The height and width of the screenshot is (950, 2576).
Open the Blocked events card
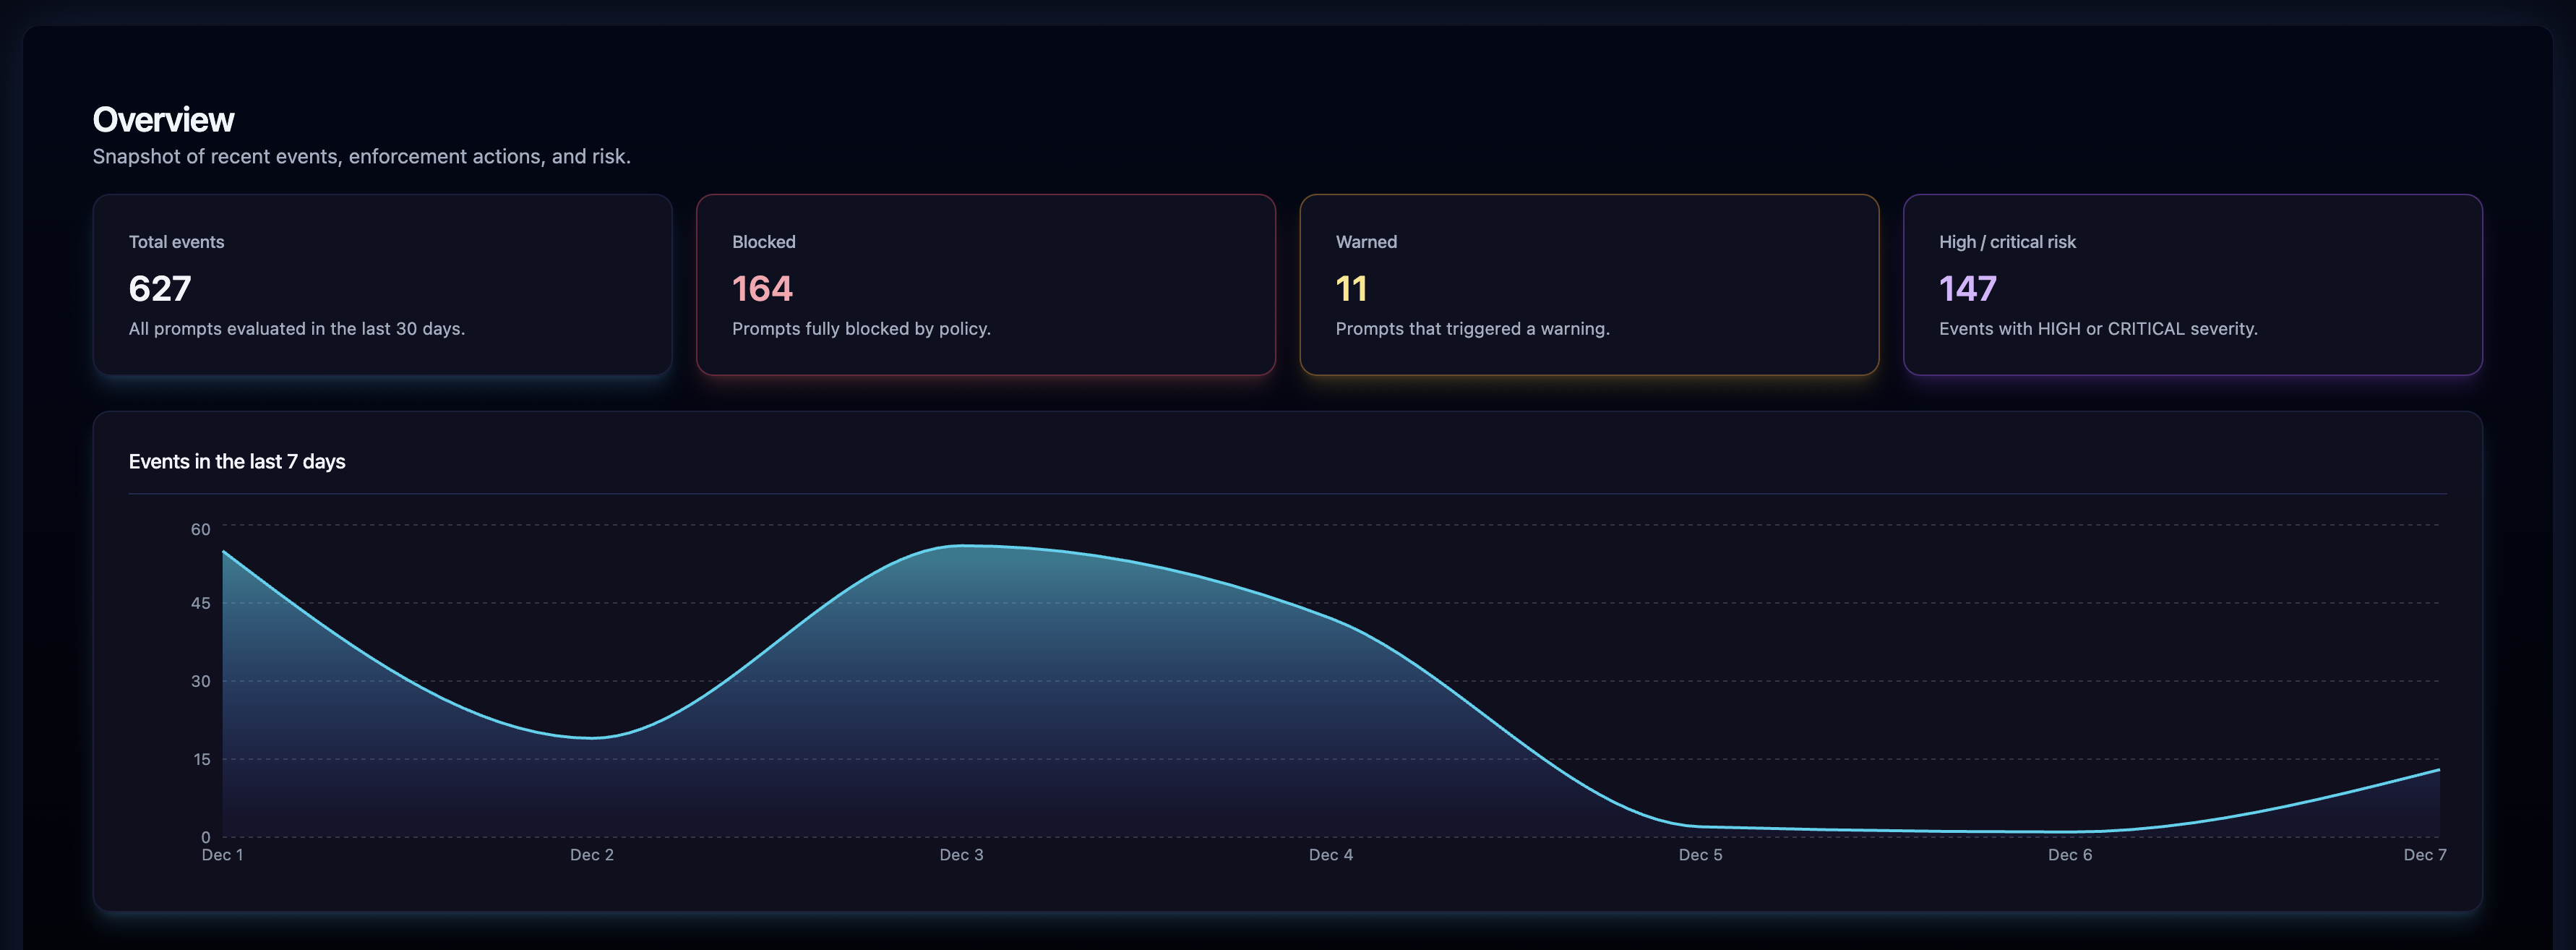986,285
